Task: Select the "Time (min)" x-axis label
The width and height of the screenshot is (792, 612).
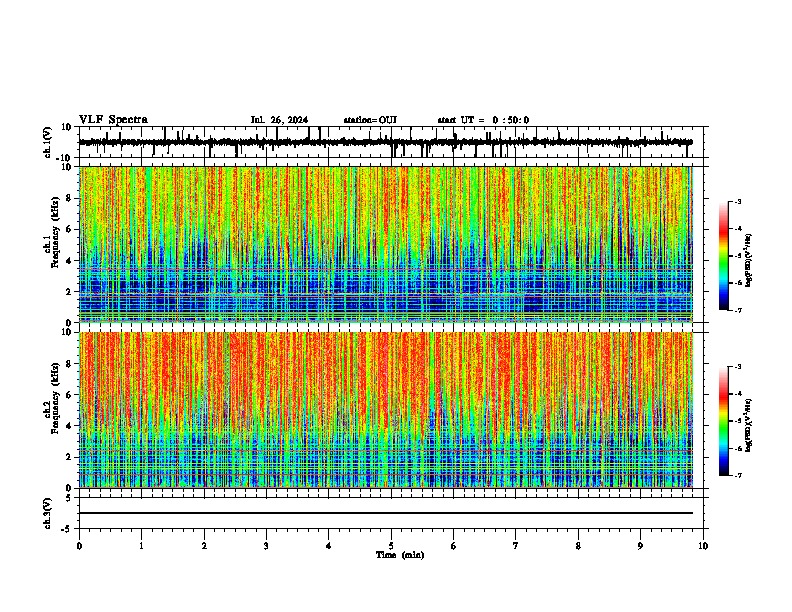Action: 400,555
